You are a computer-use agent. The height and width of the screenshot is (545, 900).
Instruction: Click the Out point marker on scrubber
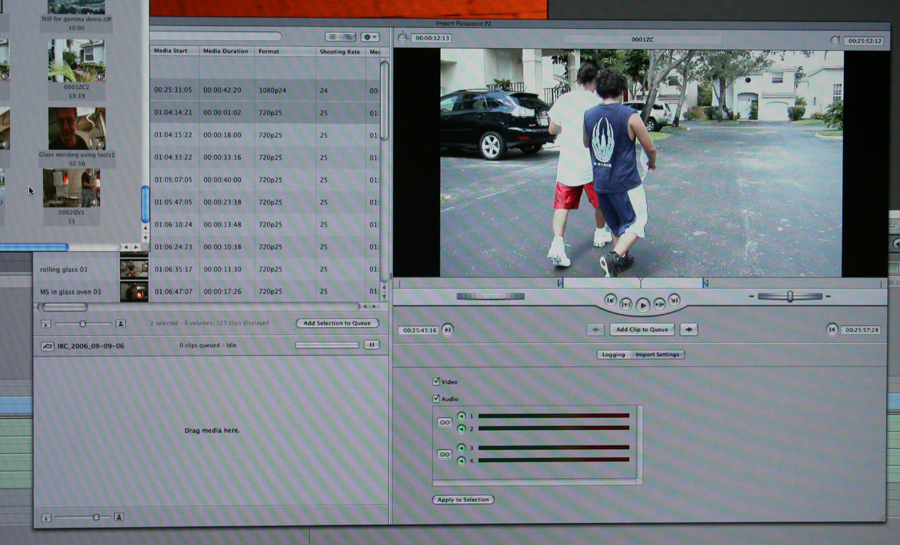705,283
